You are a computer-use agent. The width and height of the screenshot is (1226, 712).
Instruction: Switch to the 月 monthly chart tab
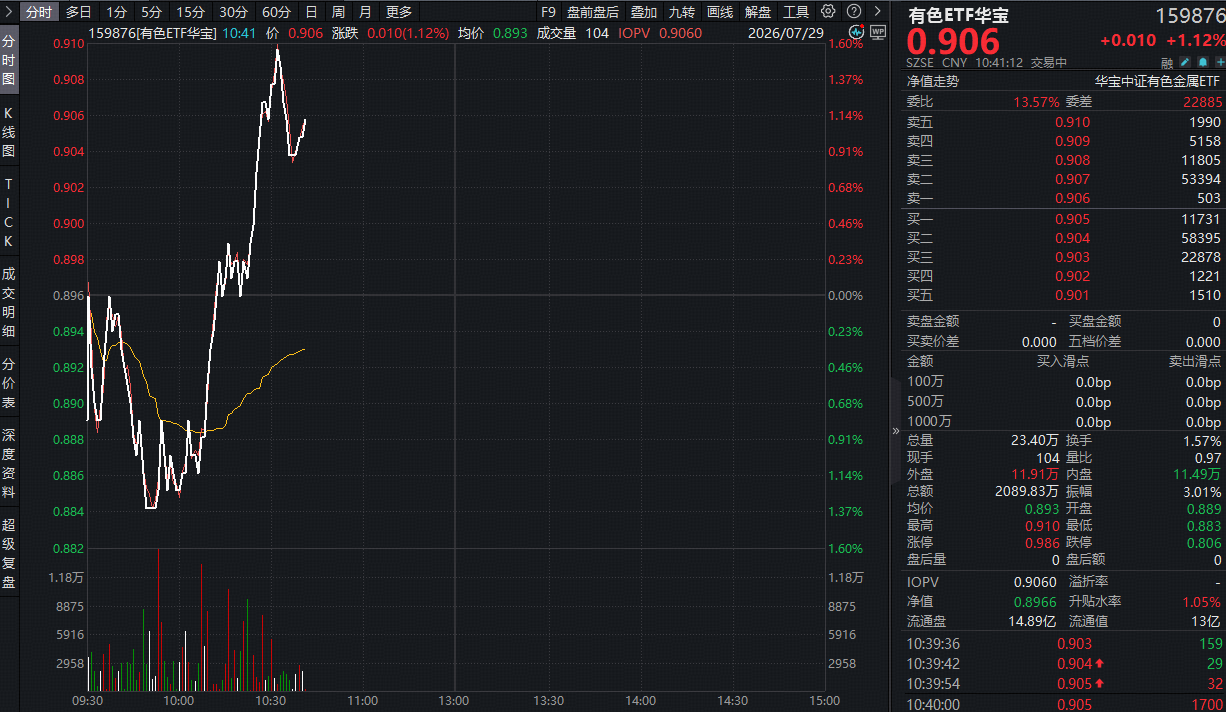click(x=365, y=12)
